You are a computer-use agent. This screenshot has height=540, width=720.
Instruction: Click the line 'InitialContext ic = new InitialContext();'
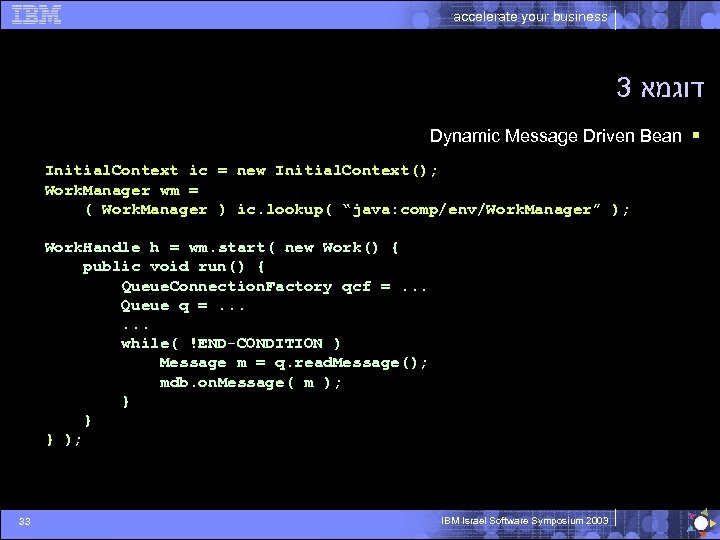click(242, 171)
